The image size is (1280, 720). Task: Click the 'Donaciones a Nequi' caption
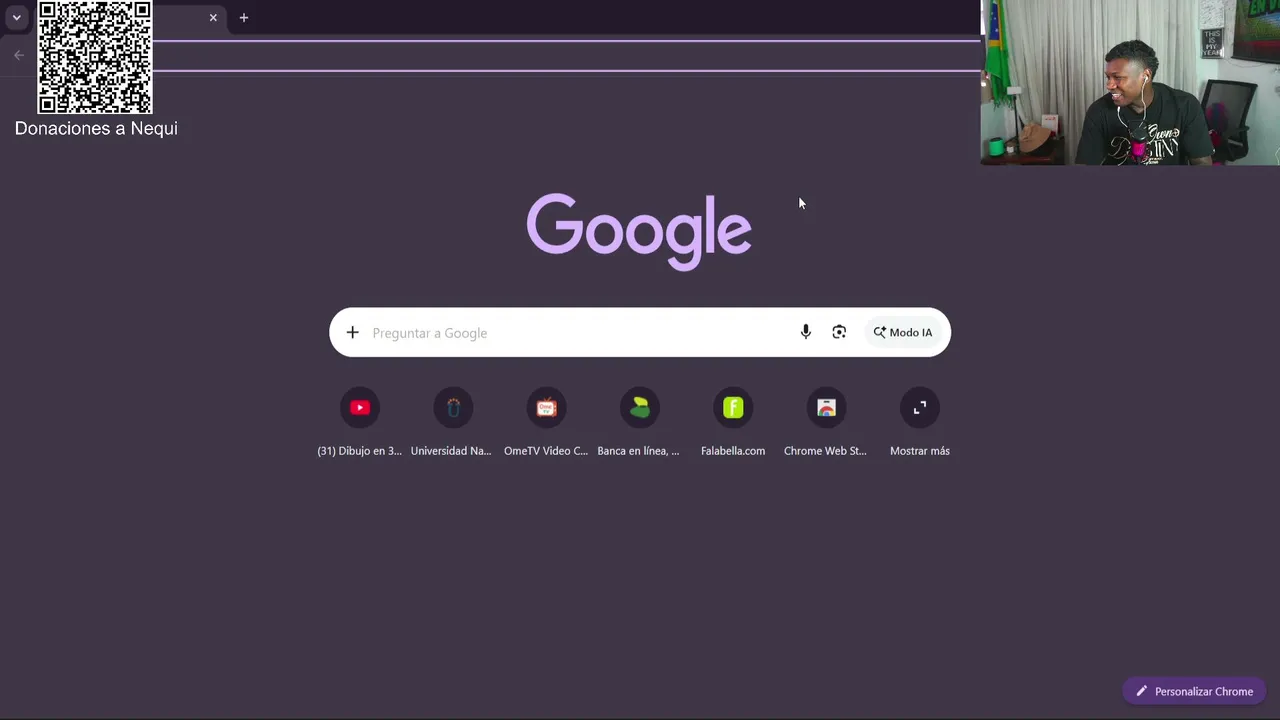tap(96, 128)
